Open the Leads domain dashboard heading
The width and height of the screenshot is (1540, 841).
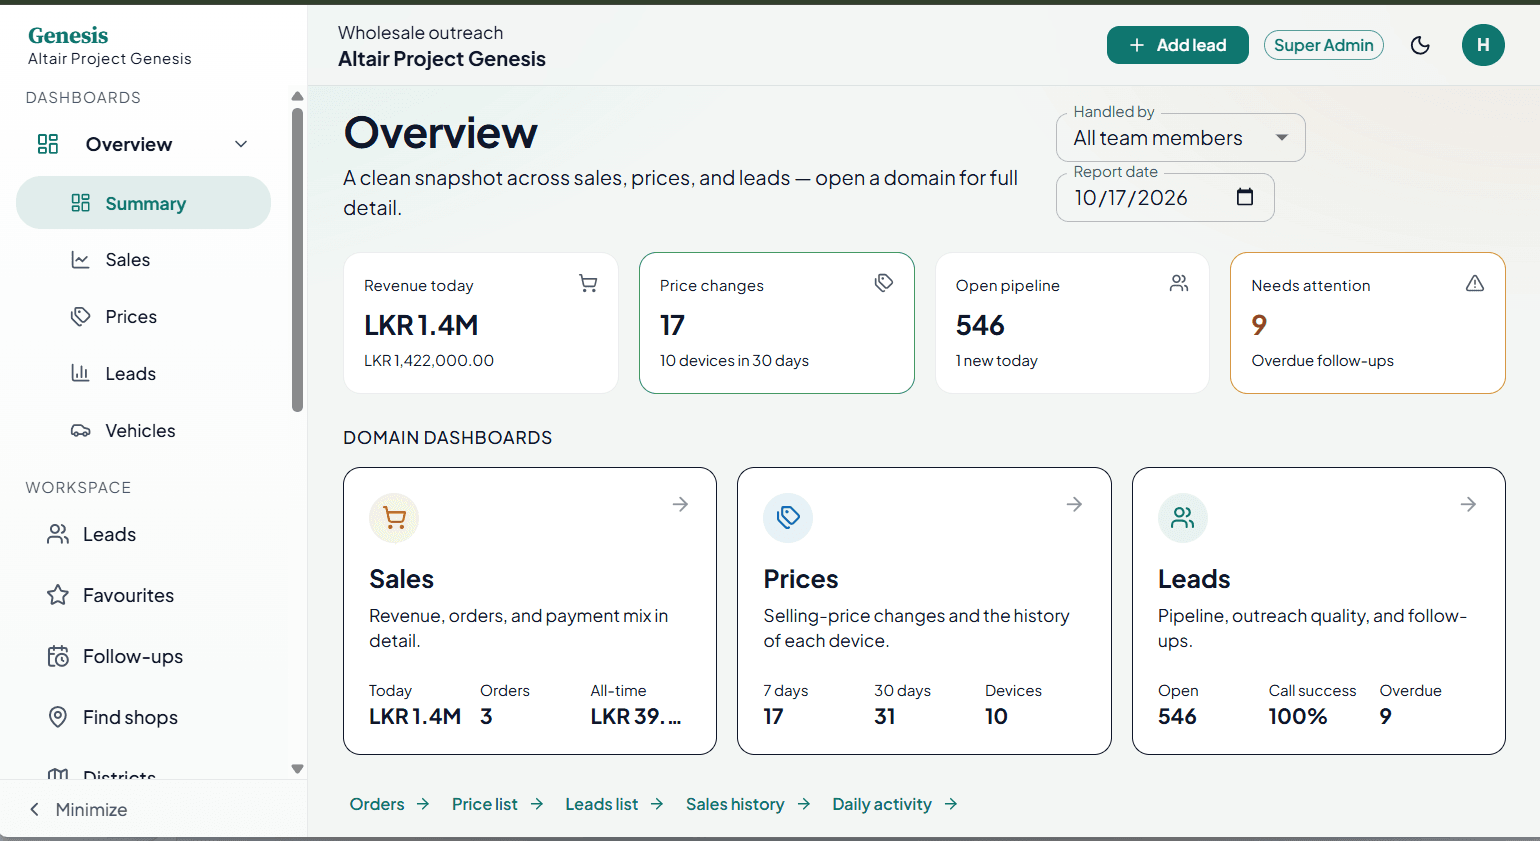click(x=1194, y=580)
